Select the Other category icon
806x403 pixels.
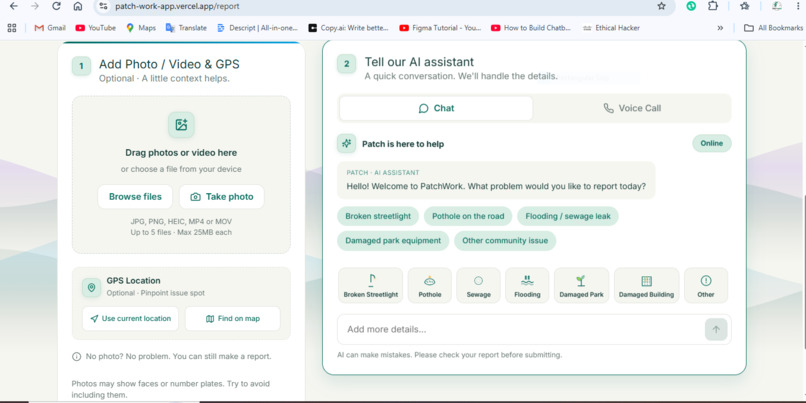pyautogui.click(x=706, y=285)
